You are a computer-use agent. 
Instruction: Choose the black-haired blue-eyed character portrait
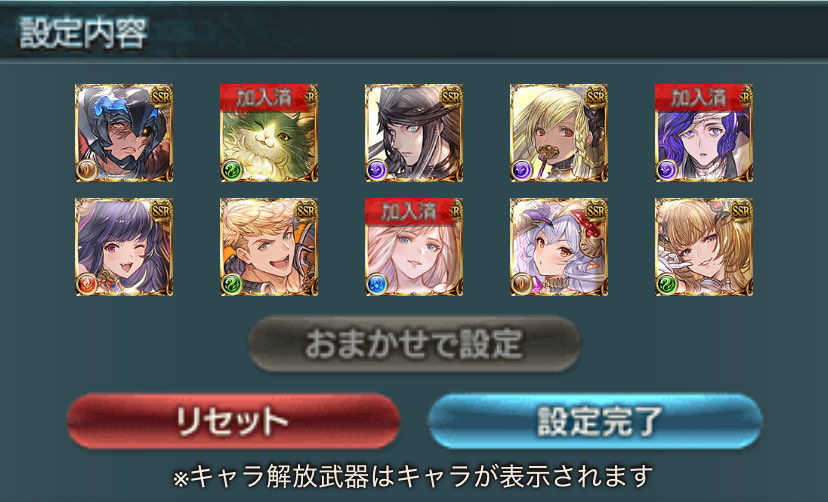tap(414, 133)
